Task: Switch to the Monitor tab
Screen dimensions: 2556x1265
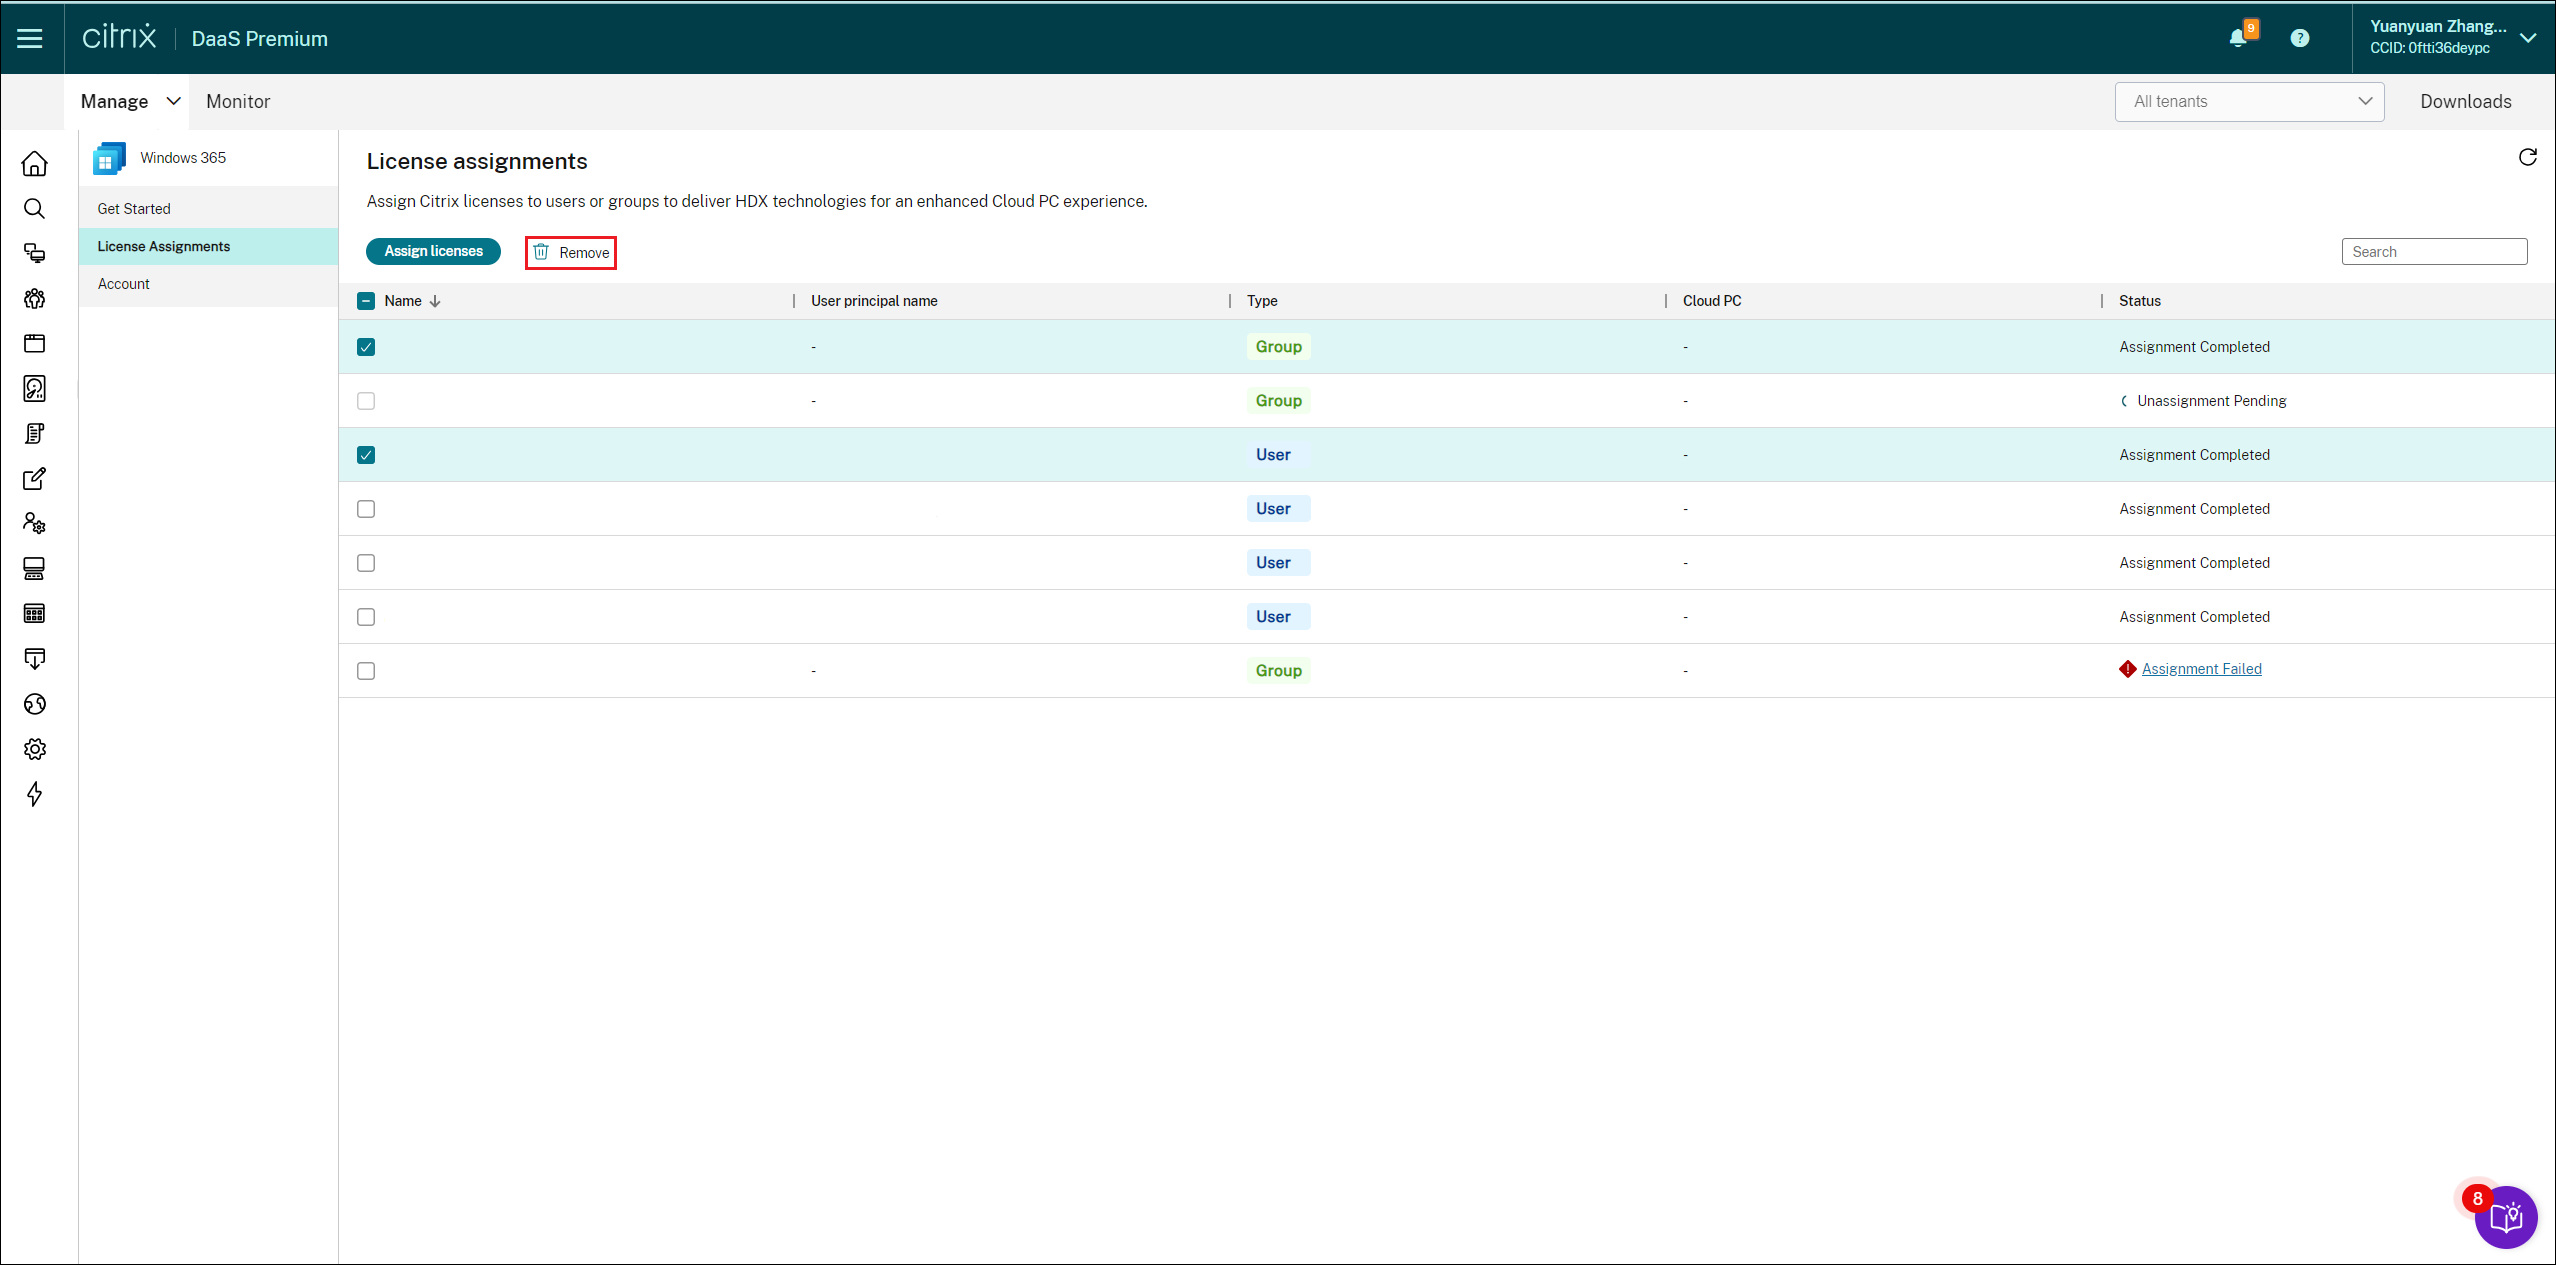Action: (x=238, y=101)
